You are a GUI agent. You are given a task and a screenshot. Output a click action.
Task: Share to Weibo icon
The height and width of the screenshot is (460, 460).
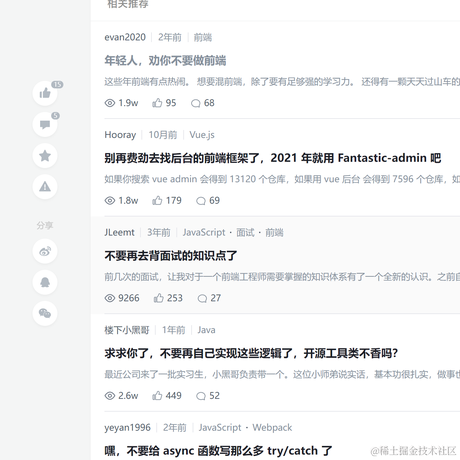pos(45,251)
